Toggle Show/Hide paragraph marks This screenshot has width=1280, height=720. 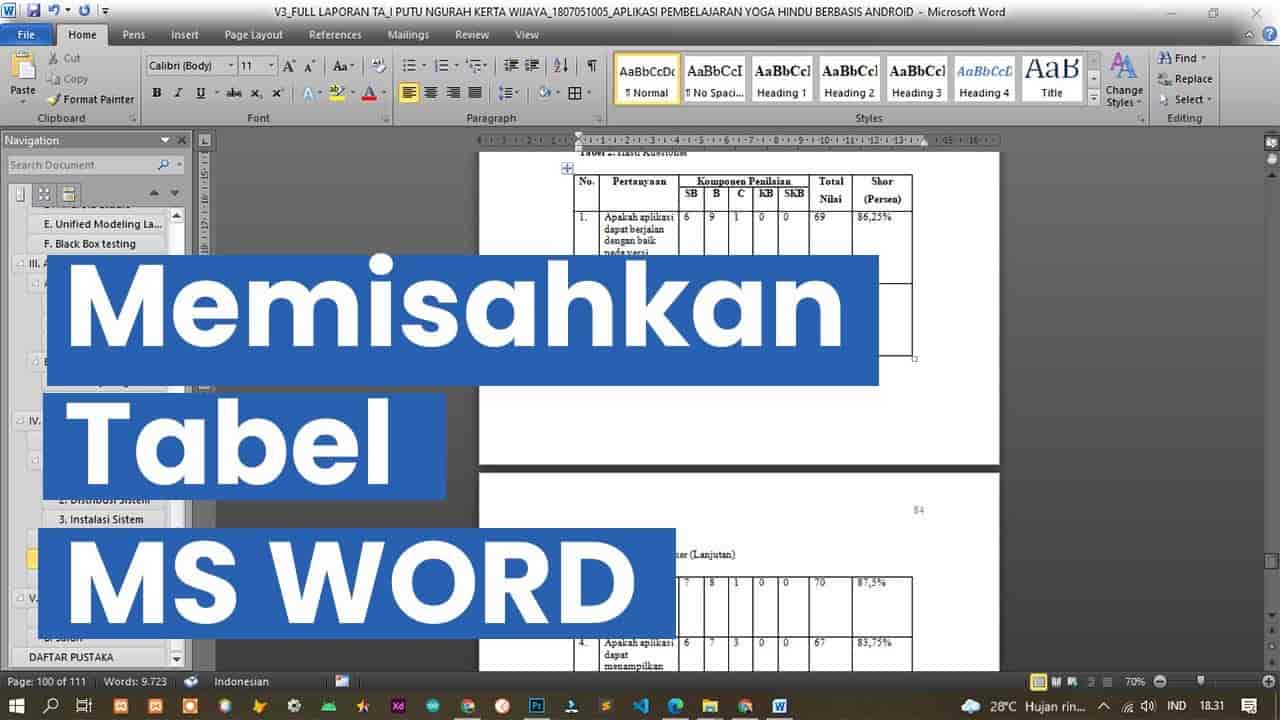click(591, 66)
